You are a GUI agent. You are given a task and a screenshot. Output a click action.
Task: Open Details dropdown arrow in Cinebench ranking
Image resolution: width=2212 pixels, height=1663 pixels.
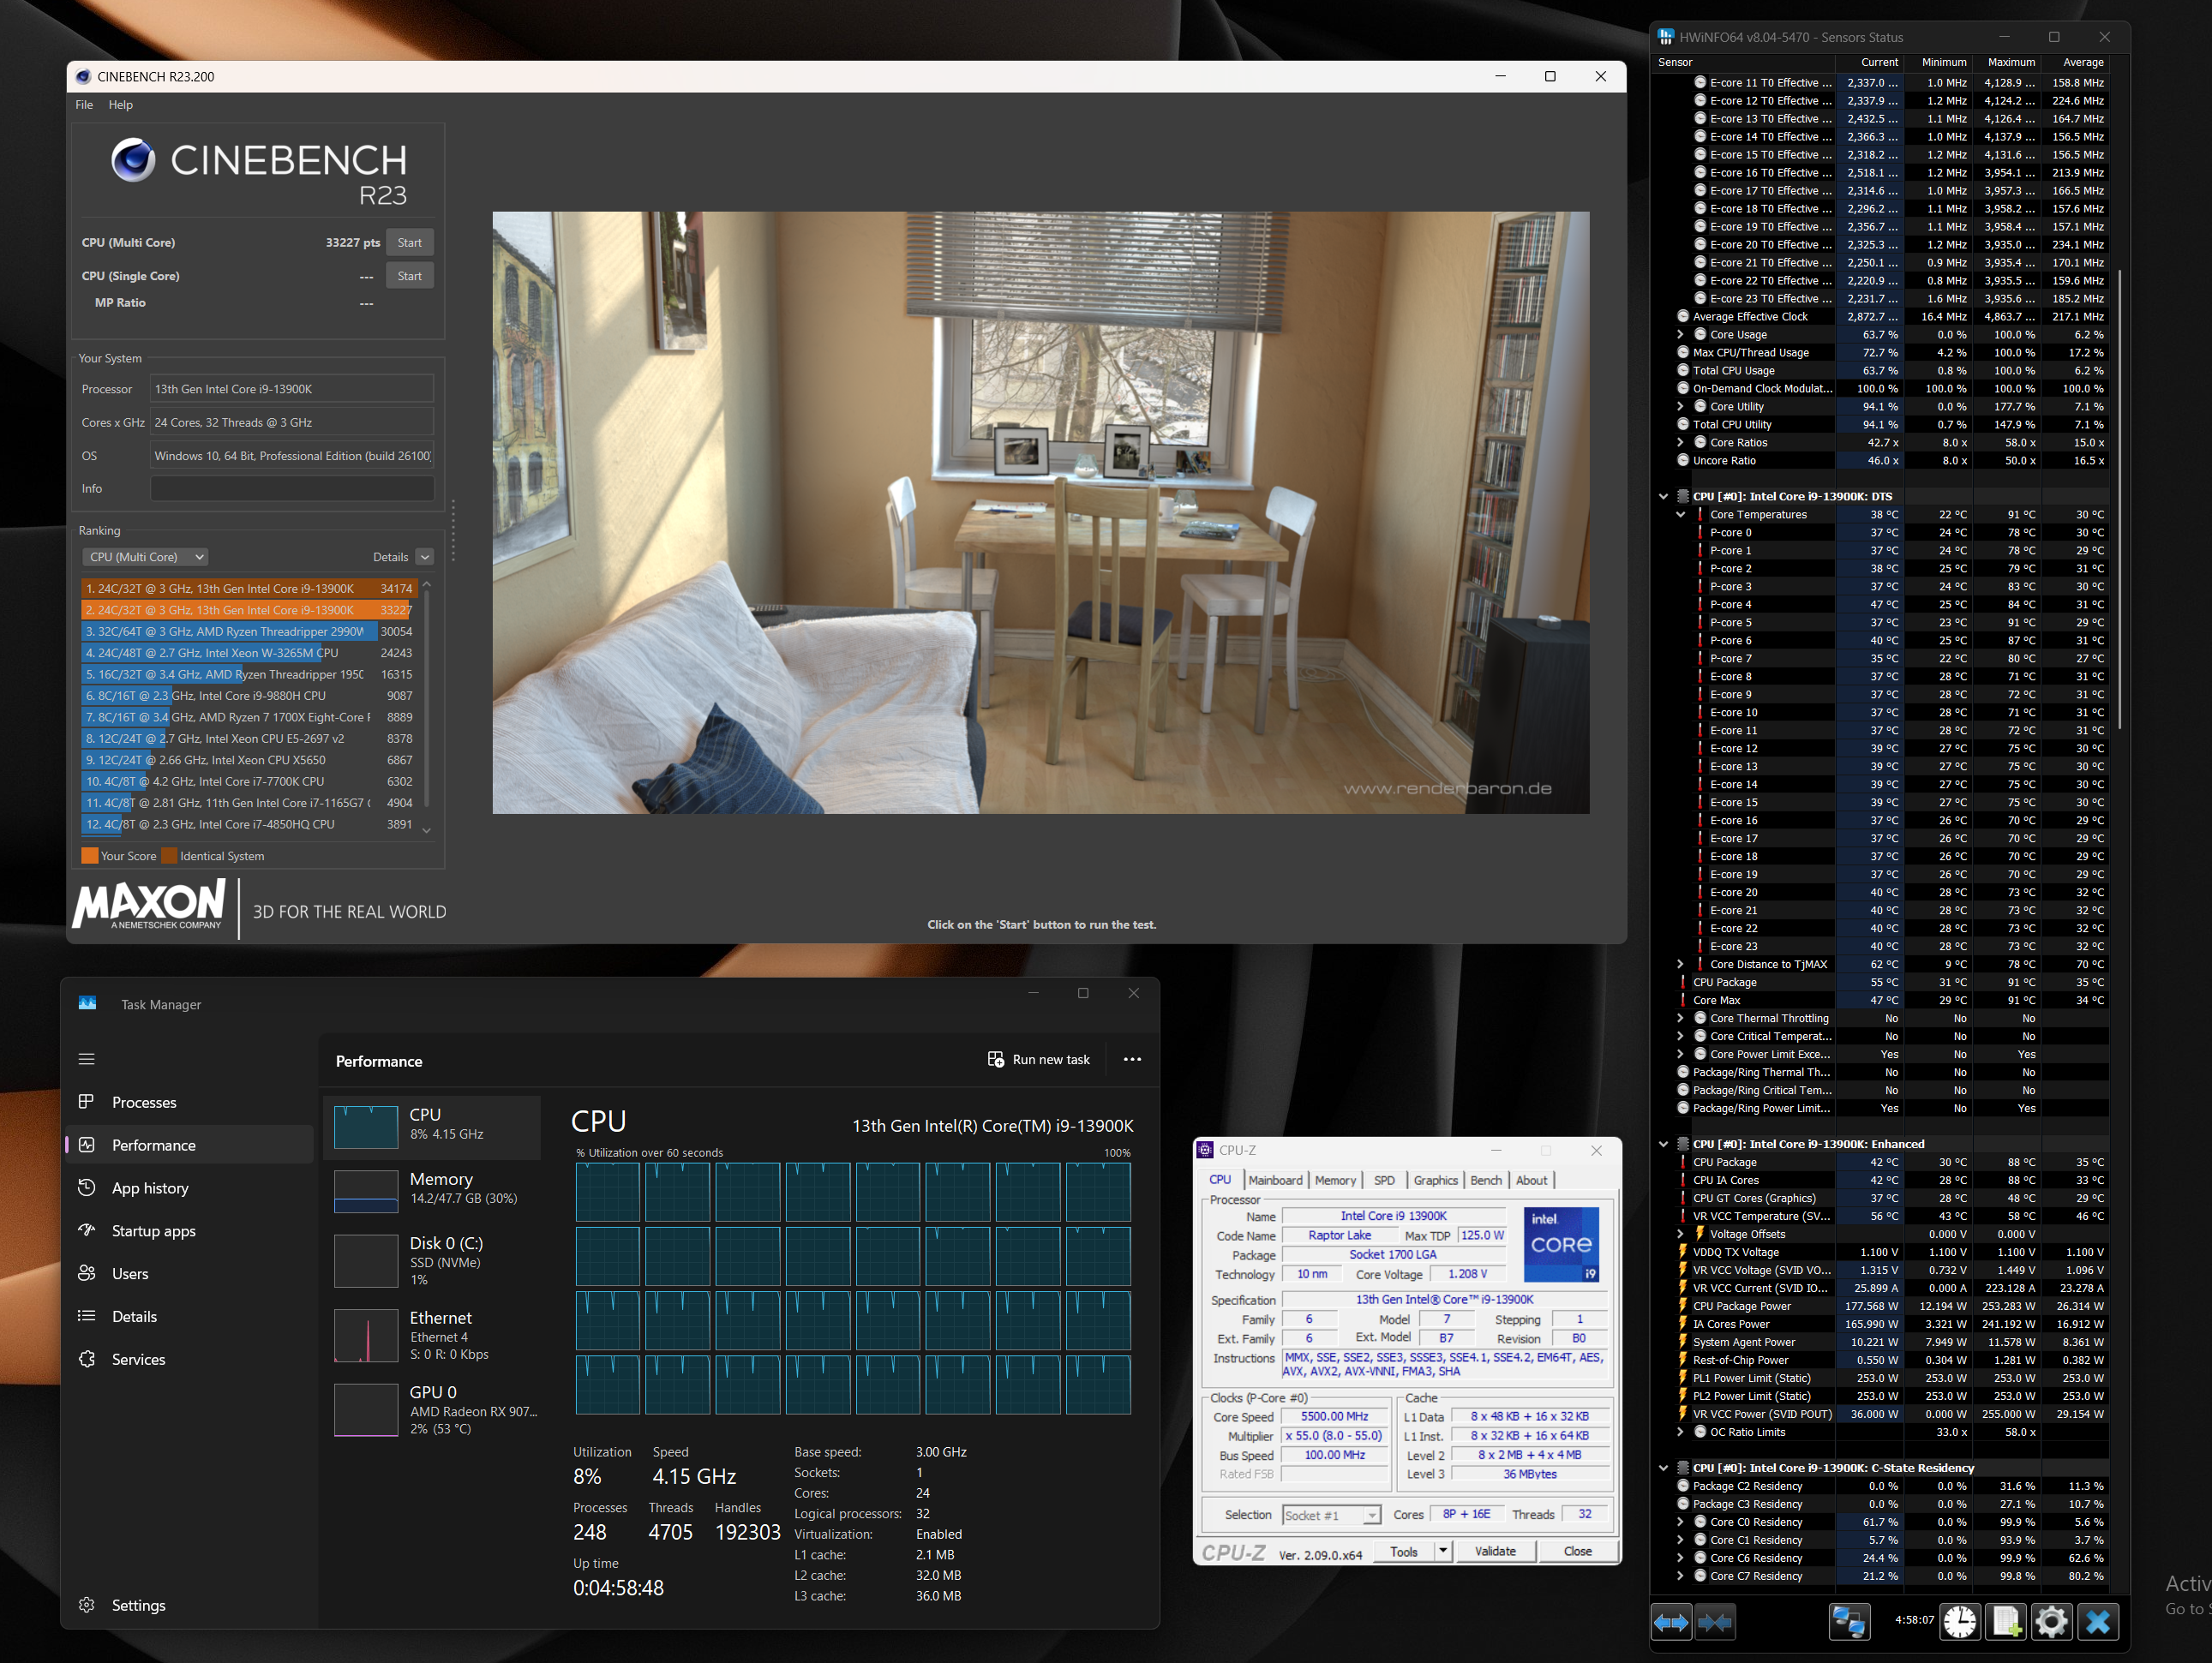click(x=425, y=557)
